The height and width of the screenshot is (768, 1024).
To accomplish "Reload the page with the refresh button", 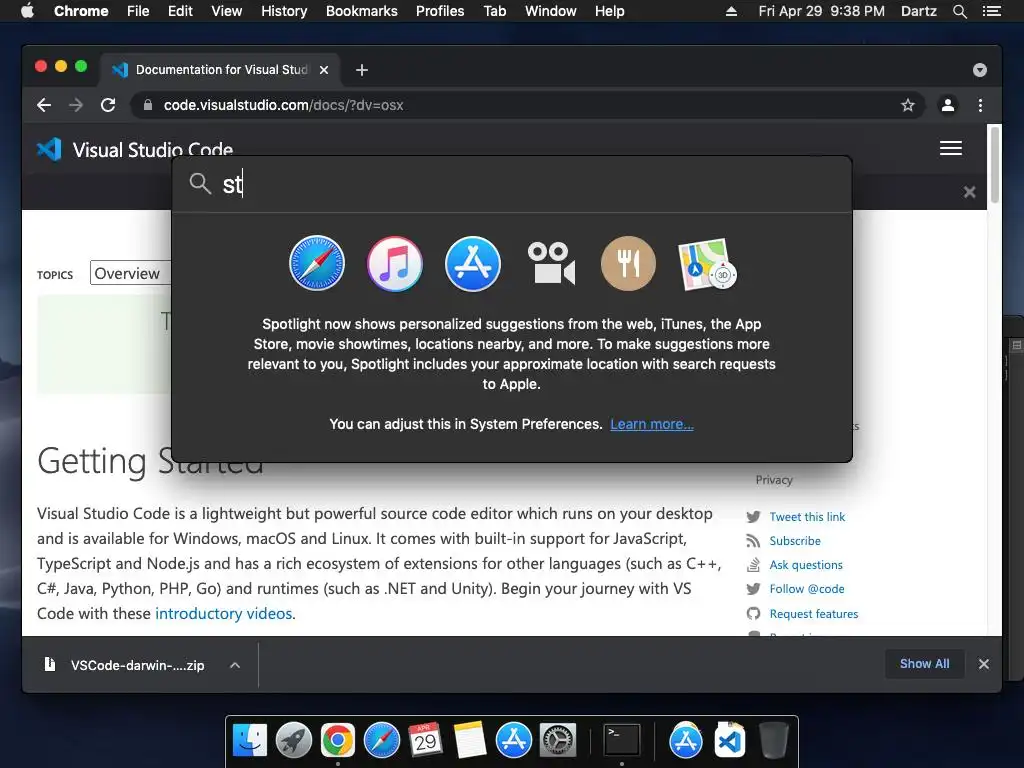I will [x=108, y=105].
